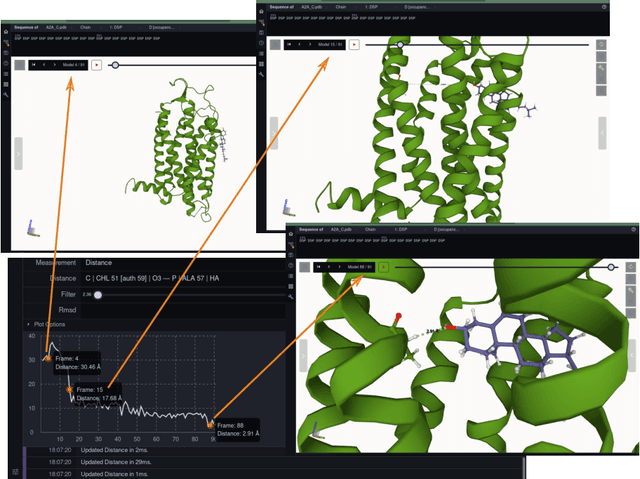
Task: Click frame slider handle in Model 4/91 window
Action: [116, 65]
